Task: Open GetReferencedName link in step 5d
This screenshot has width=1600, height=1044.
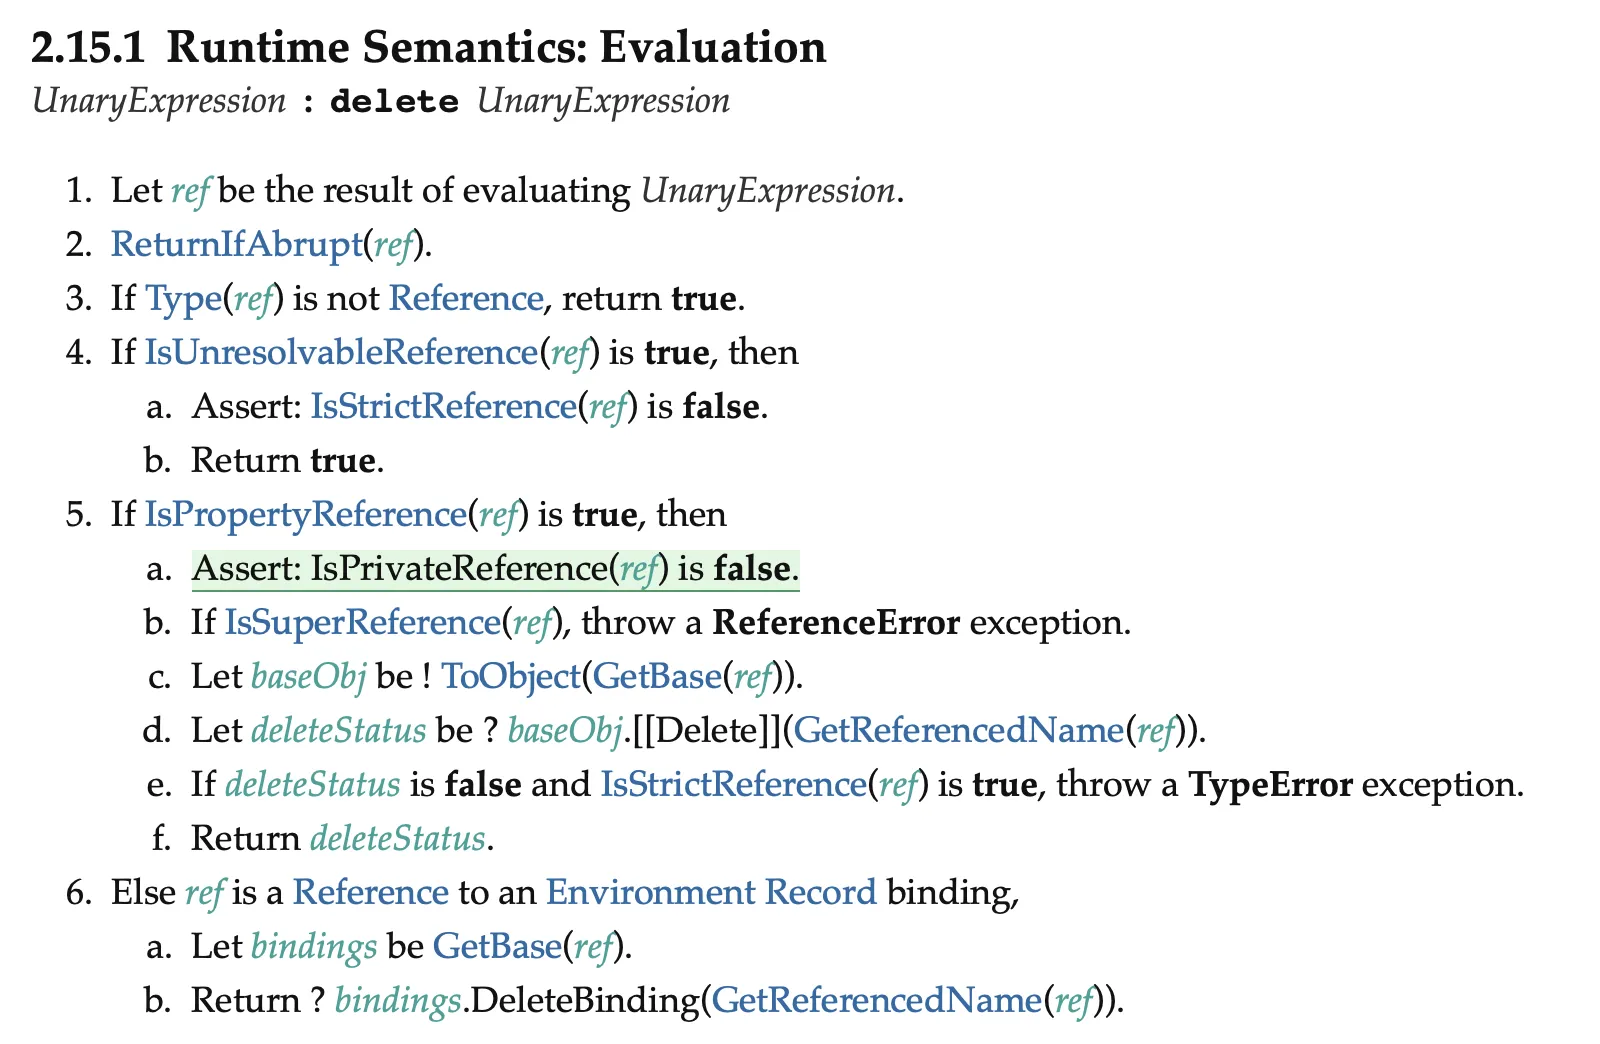Action: 959,730
